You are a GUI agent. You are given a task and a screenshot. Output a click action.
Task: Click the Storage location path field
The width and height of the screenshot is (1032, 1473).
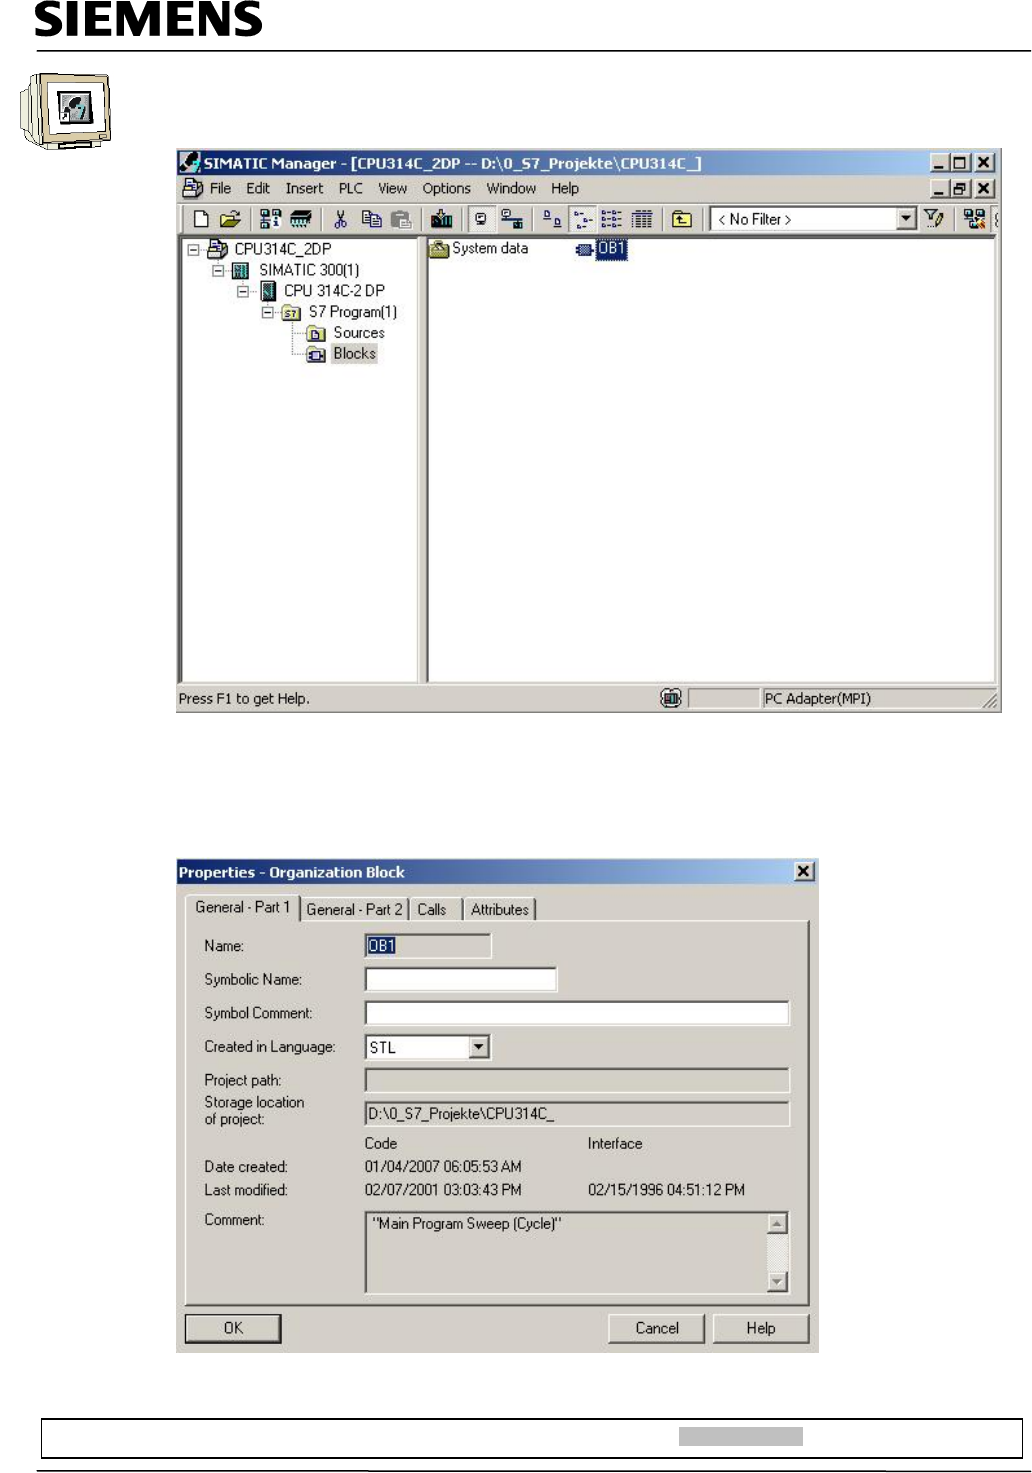(577, 1114)
